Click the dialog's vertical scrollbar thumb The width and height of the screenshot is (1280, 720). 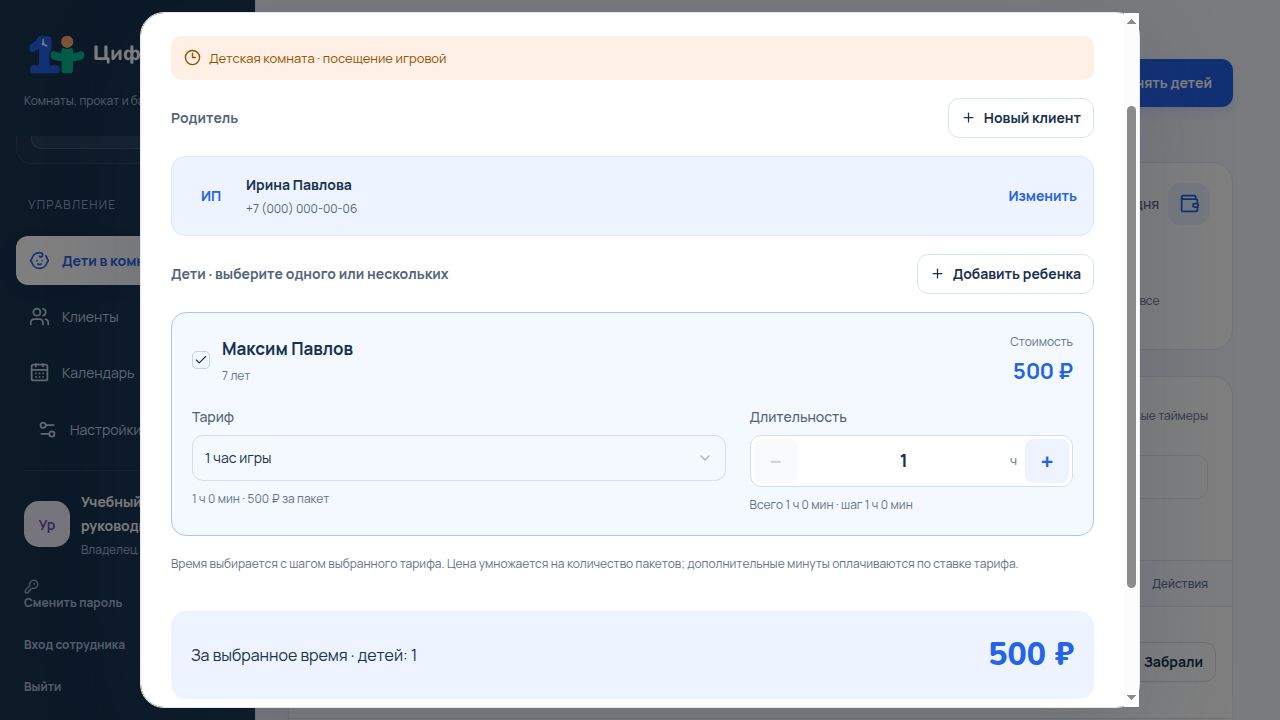click(x=1132, y=346)
